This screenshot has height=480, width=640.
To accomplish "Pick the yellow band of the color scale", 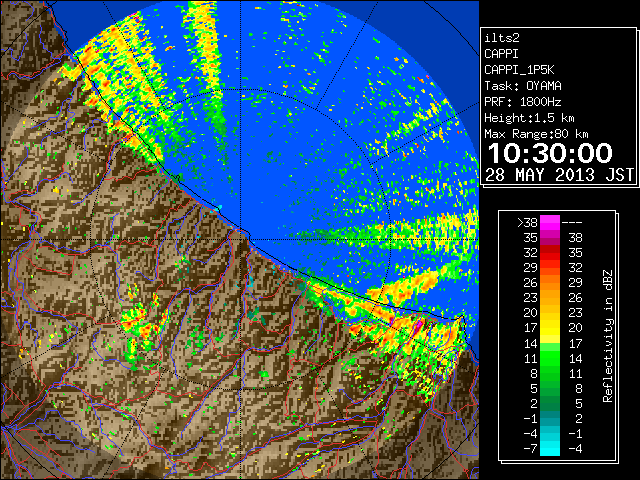I will coord(550,329).
